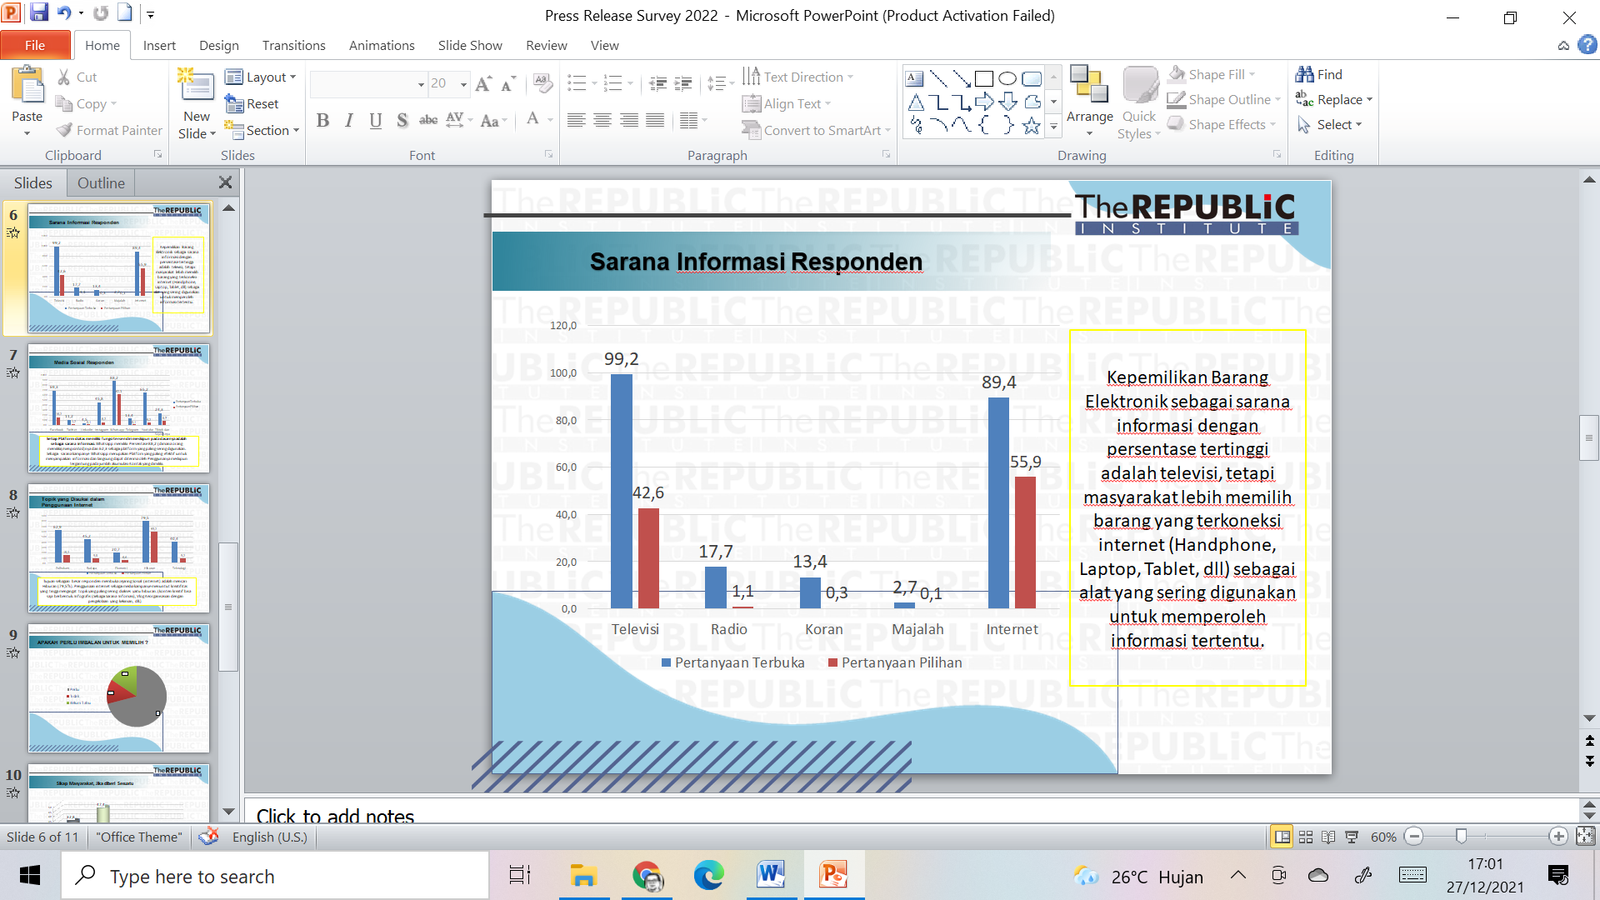1600x900 pixels.
Task: Switch to the Outline pane tab
Action: tap(101, 183)
